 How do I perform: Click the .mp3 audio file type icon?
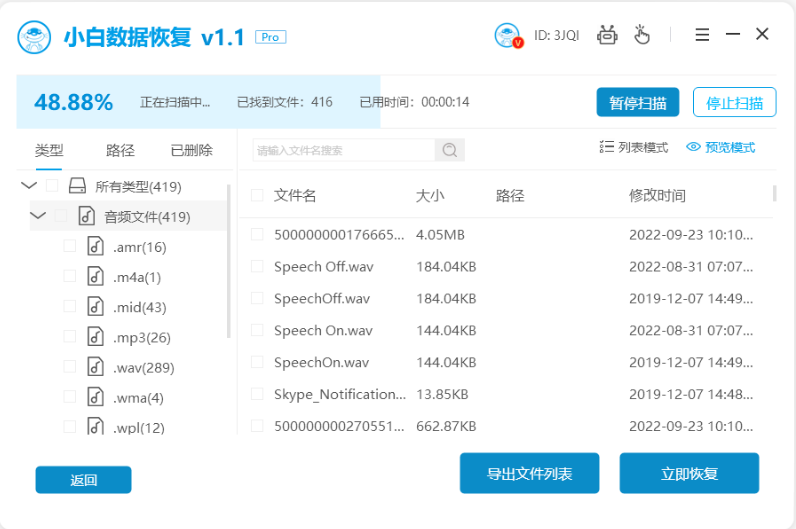point(95,336)
